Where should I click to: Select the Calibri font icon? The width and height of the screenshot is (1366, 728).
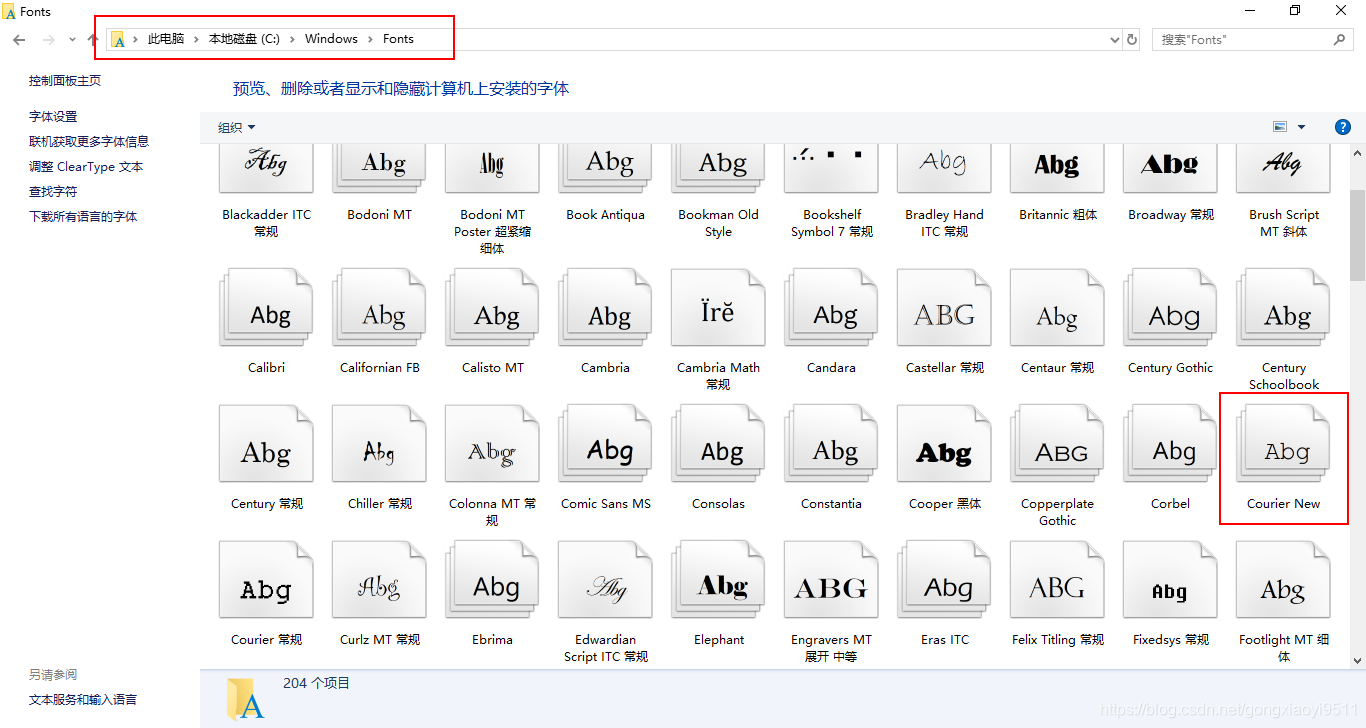(x=266, y=307)
